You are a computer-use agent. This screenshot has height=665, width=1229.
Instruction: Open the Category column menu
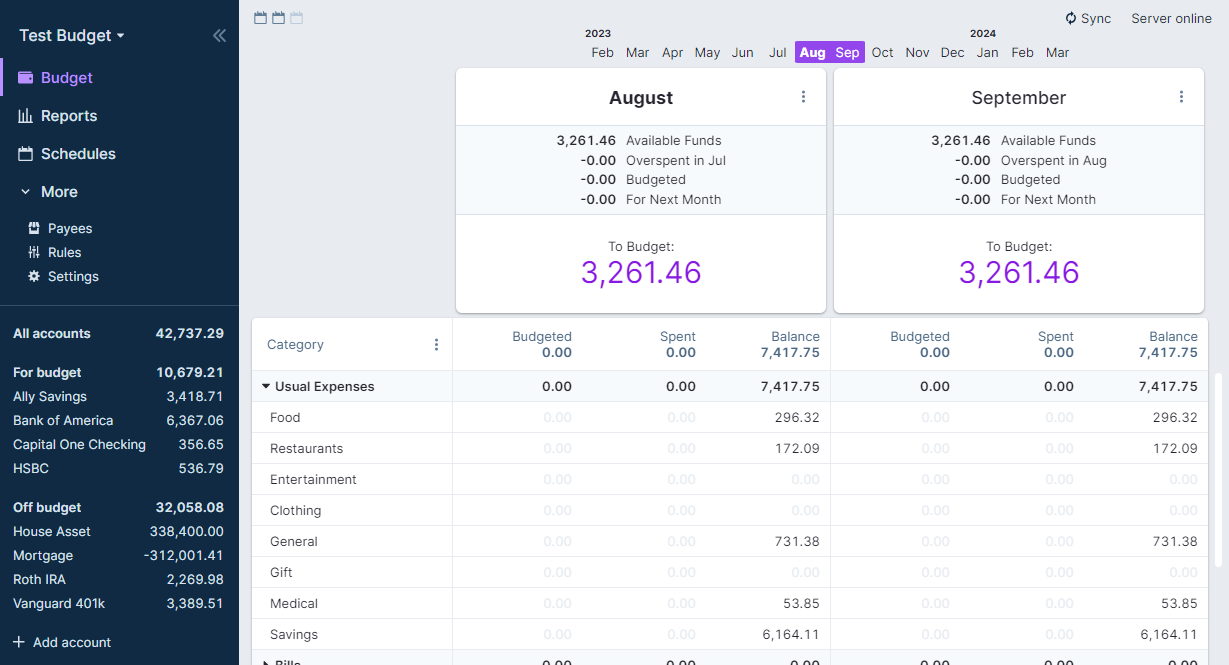(436, 344)
